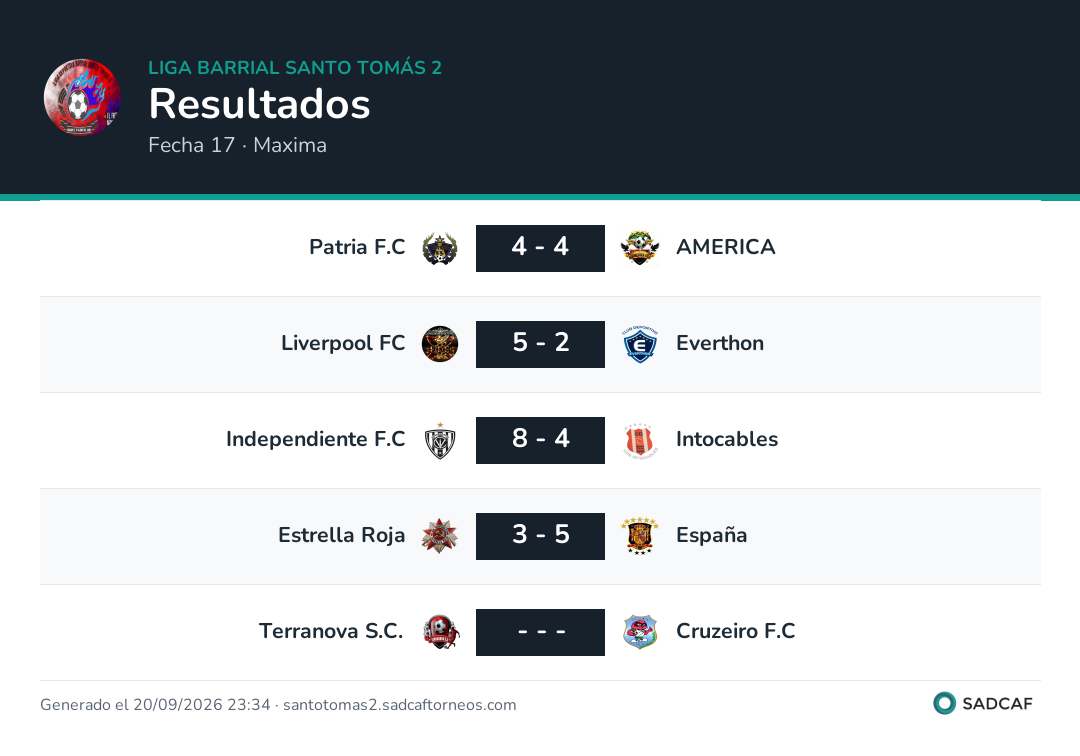Click the league logo in the header
Image resolution: width=1080 pixels, height=756 pixels.
tap(82, 97)
